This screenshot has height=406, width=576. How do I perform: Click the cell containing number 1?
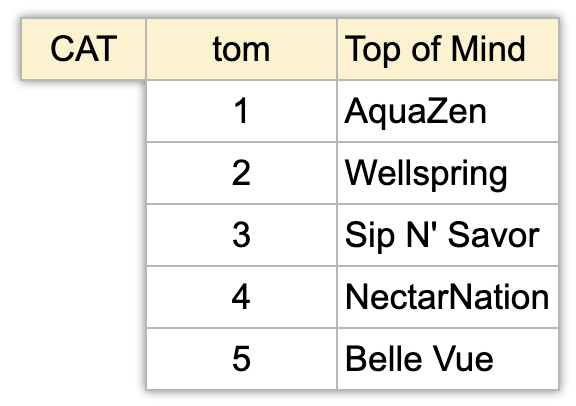[241, 111]
